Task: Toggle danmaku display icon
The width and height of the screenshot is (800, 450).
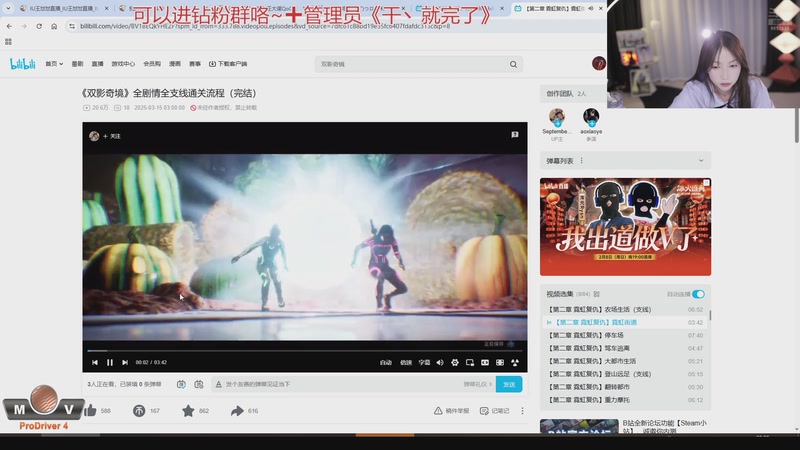Action: (181, 384)
